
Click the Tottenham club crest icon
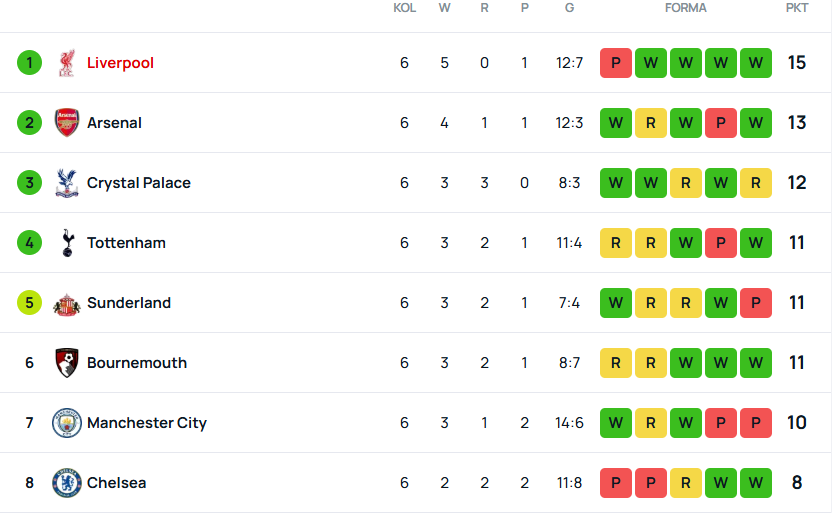(67, 243)
